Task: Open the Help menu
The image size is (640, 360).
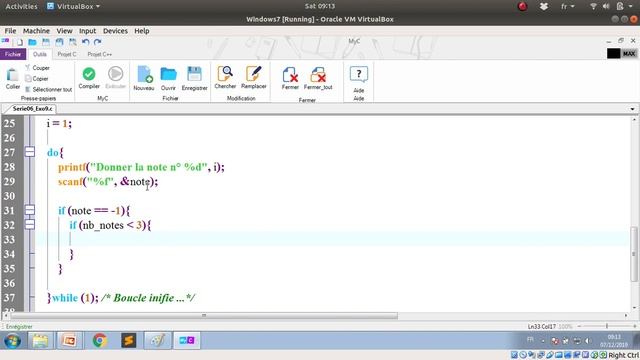Action: click(x=142, y=31)
